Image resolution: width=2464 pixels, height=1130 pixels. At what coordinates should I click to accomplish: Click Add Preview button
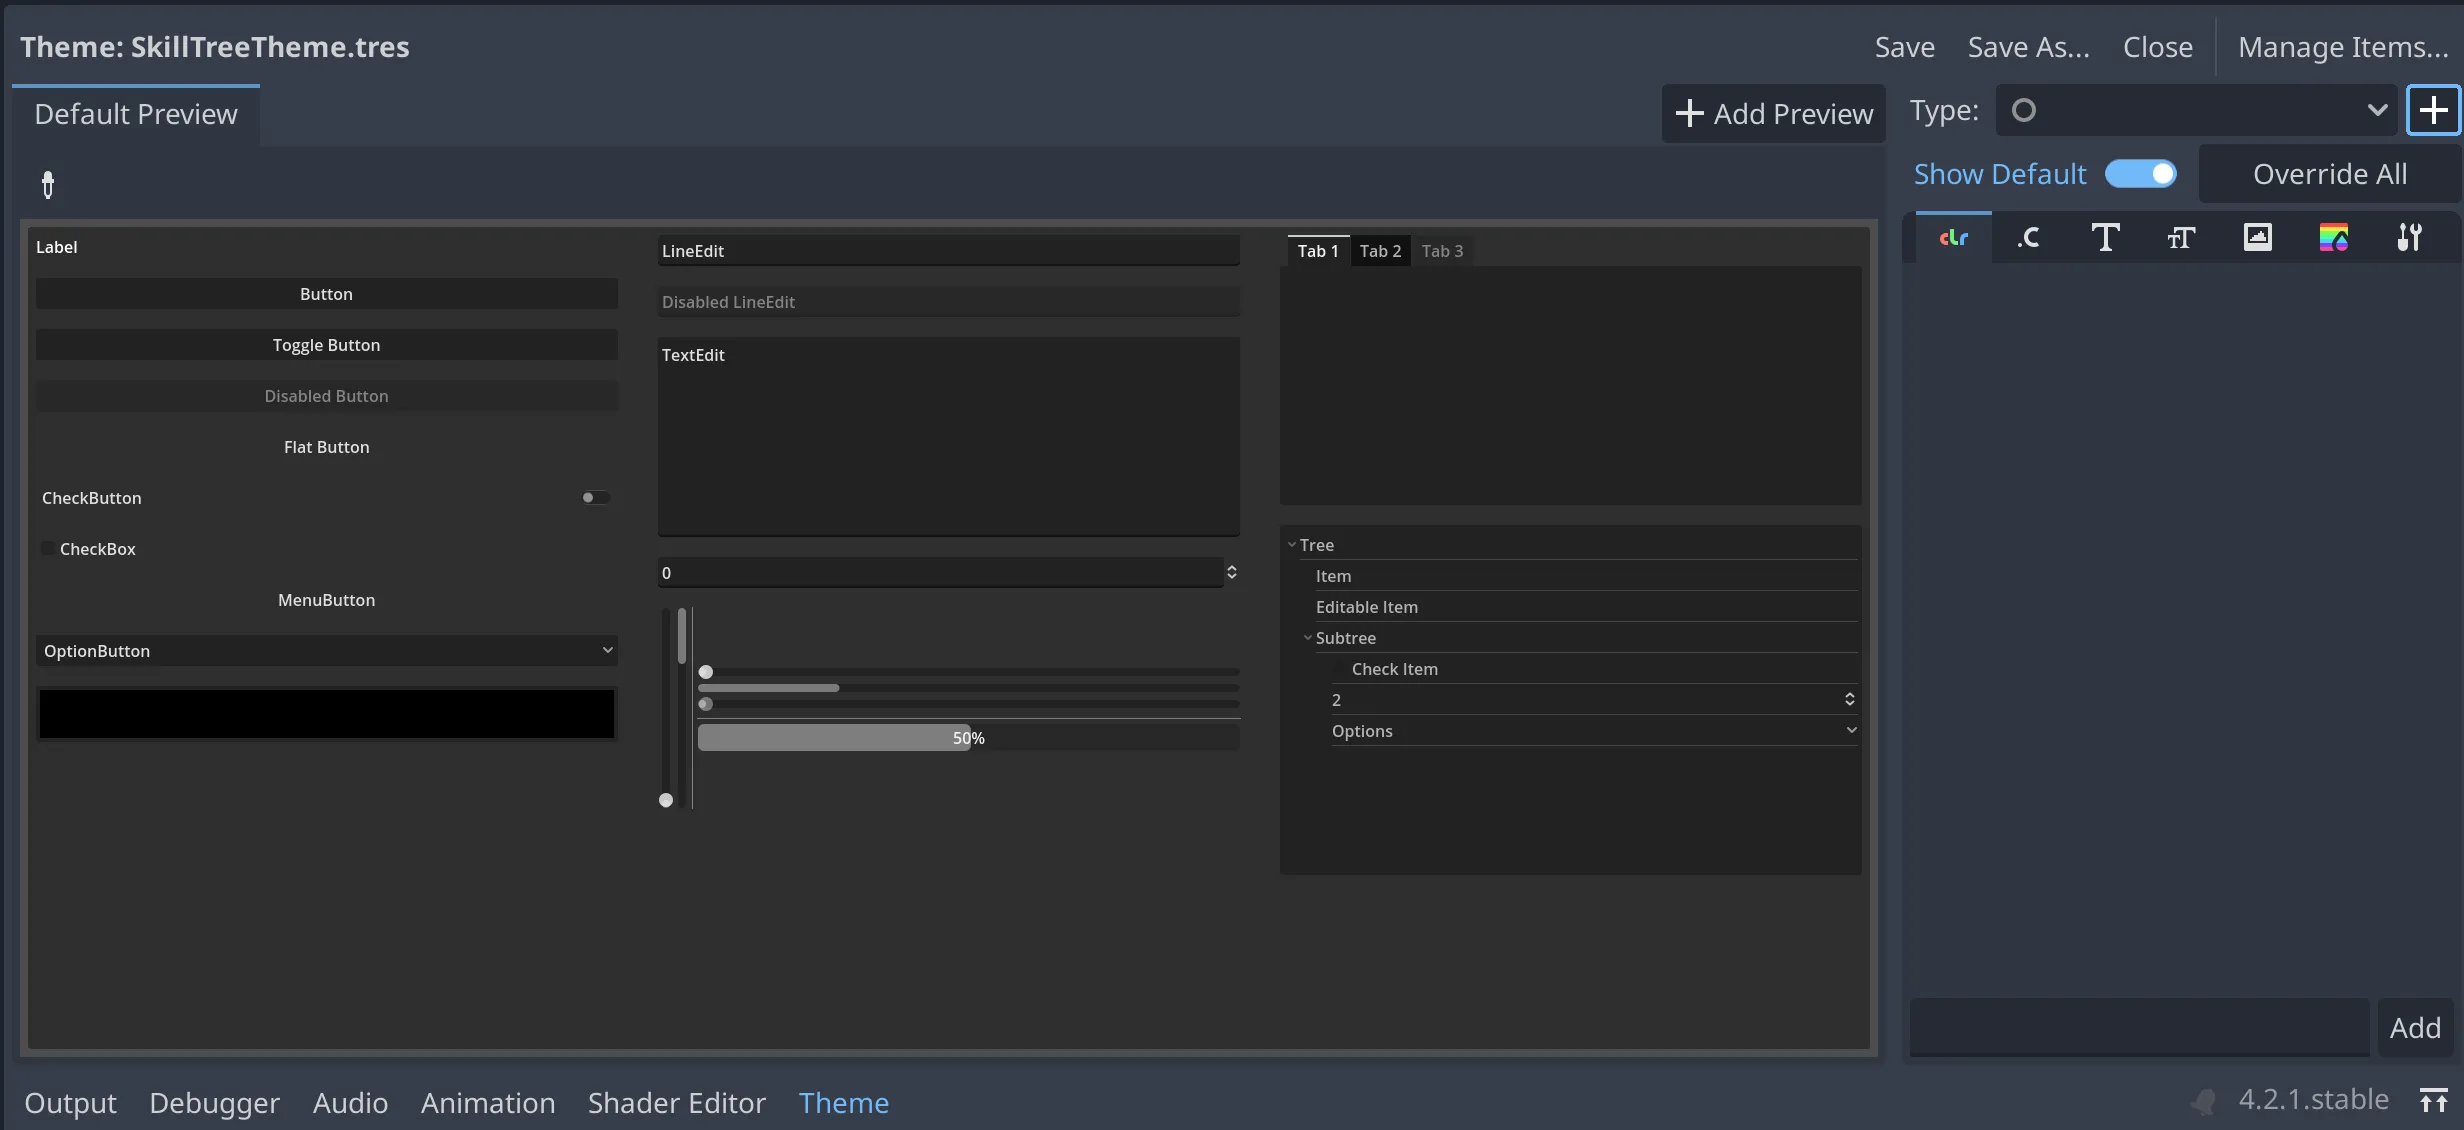(1773, 114)
